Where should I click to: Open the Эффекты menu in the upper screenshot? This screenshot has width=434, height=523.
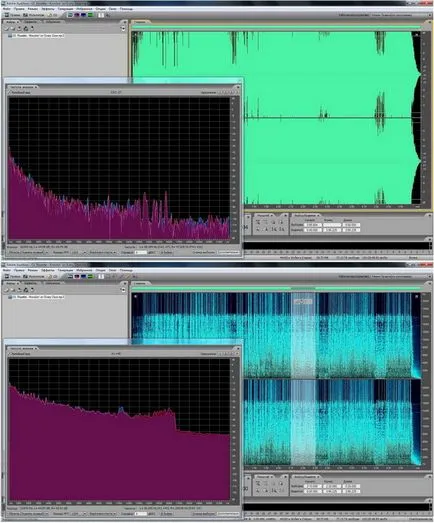tap(48, 9)
